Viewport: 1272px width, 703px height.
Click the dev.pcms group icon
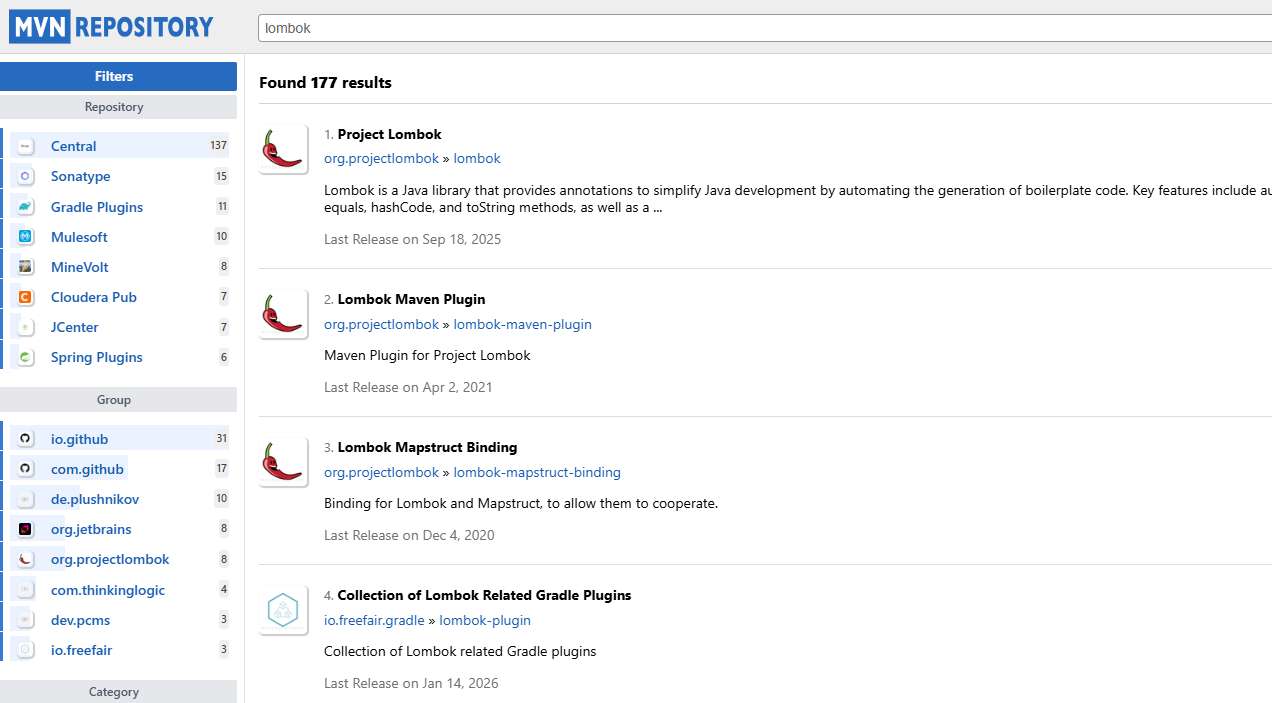26,620
